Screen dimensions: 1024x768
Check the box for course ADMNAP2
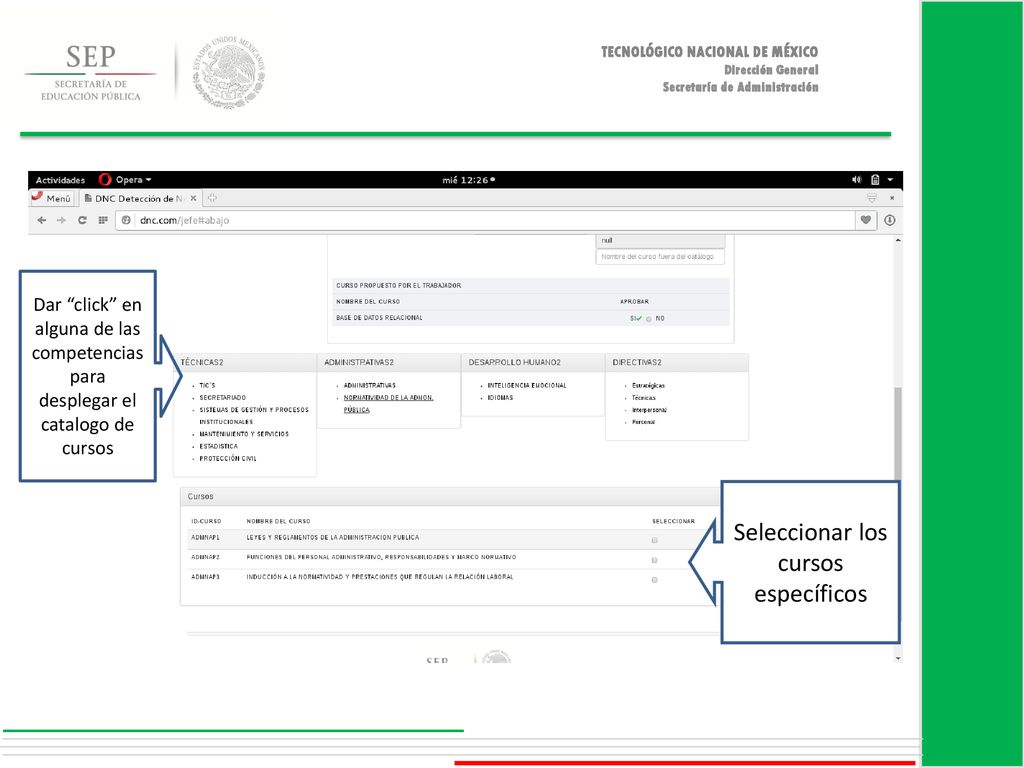pyautogui.click(x=654, y=560)
